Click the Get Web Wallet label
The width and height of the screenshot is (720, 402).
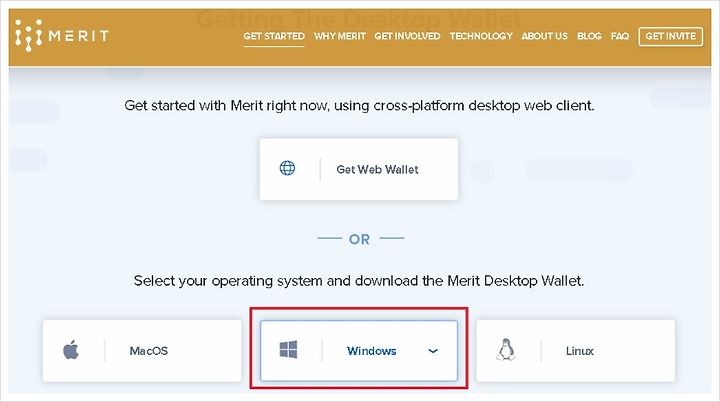pyautogui.click(x=377, y=170)
